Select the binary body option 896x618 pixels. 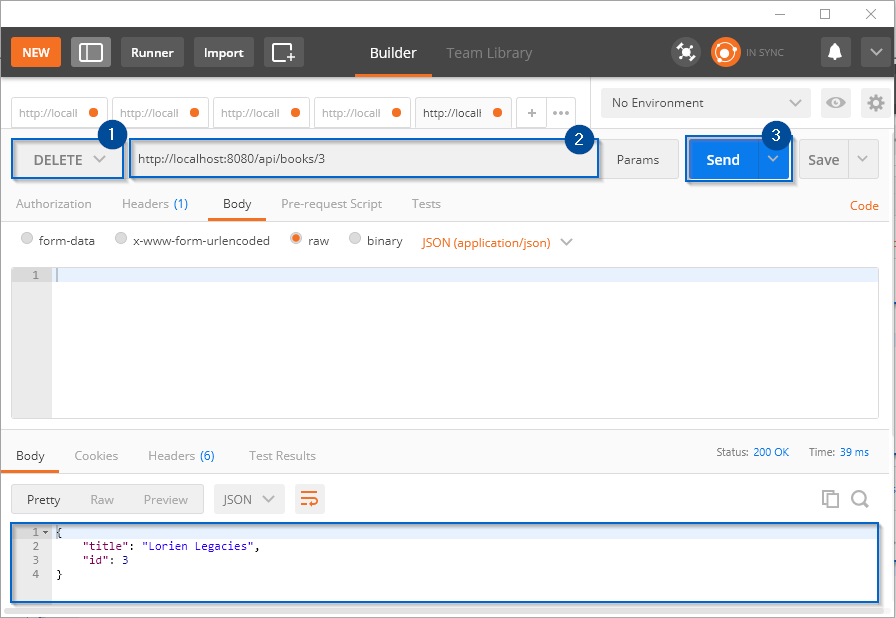[355, 238]
